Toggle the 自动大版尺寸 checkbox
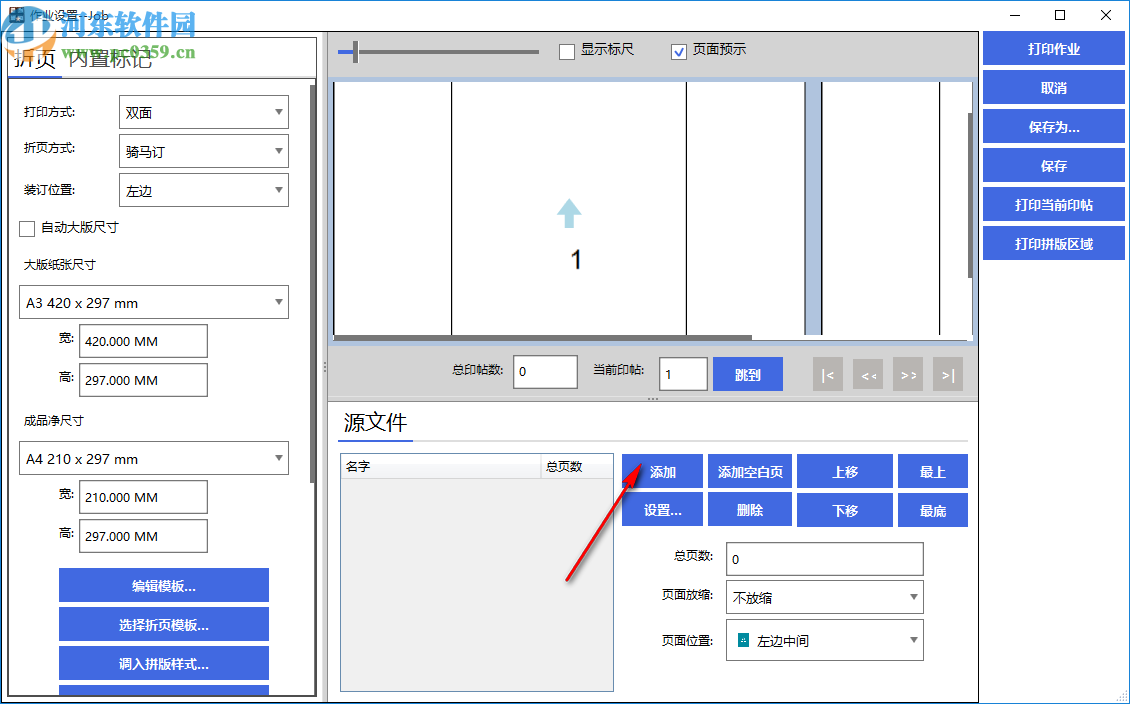 pyautogui.click(x=27, y=228)
